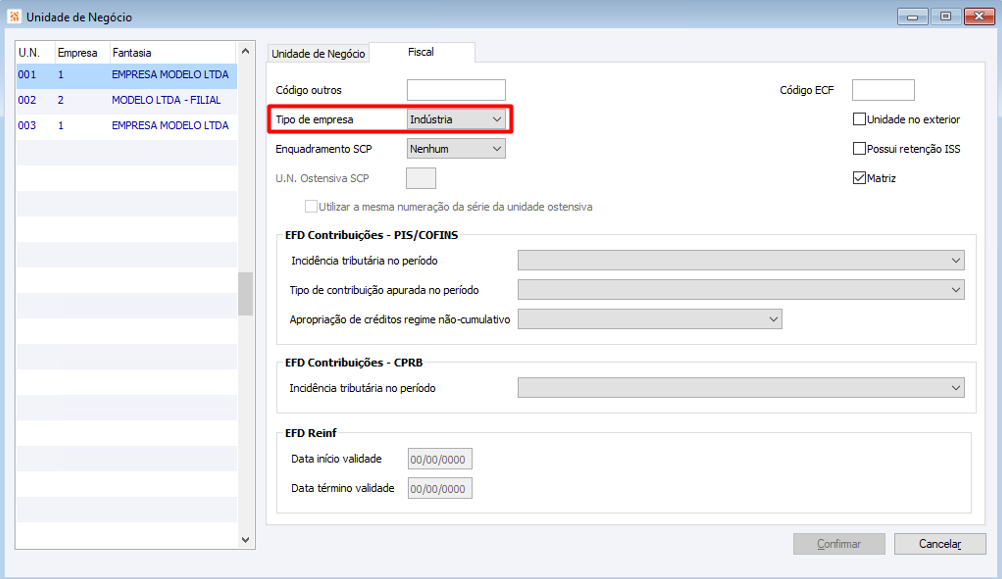Screen dimensions: 1002x579
Task: Minimize the Unidade de Negócio window
Action: pos(913,17)
